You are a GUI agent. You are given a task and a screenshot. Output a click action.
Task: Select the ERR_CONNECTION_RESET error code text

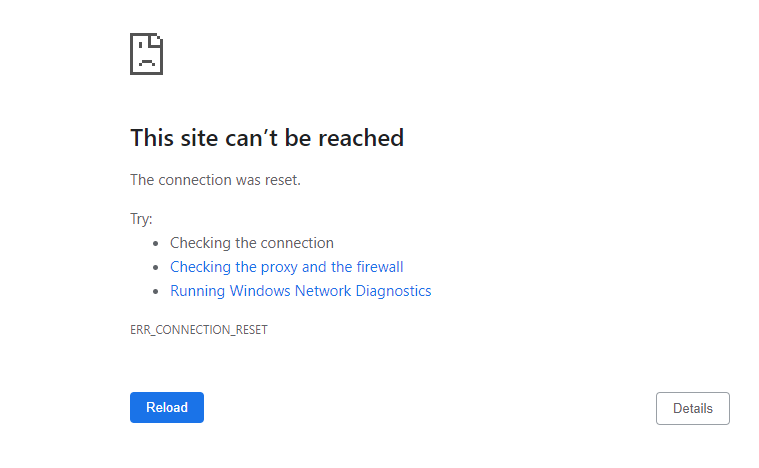click(198, 330)
